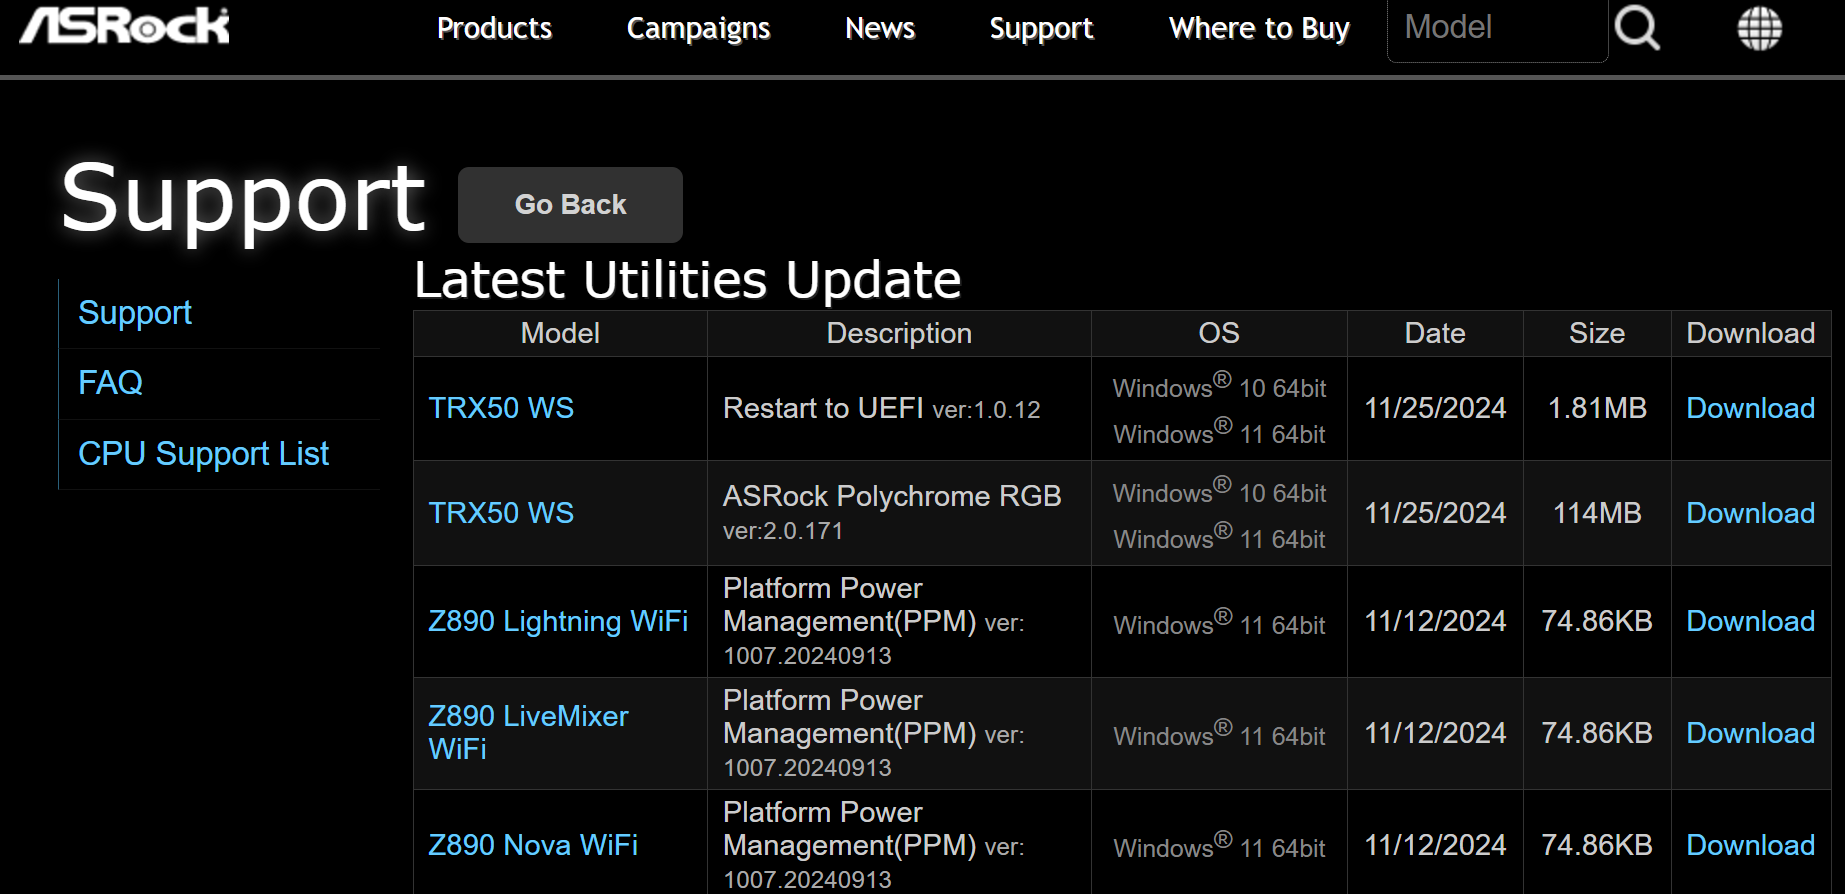Click the Latest Utilities Update heading
Image resolution: width=1845 pixels, height=894 pixels.
(688, 280)
